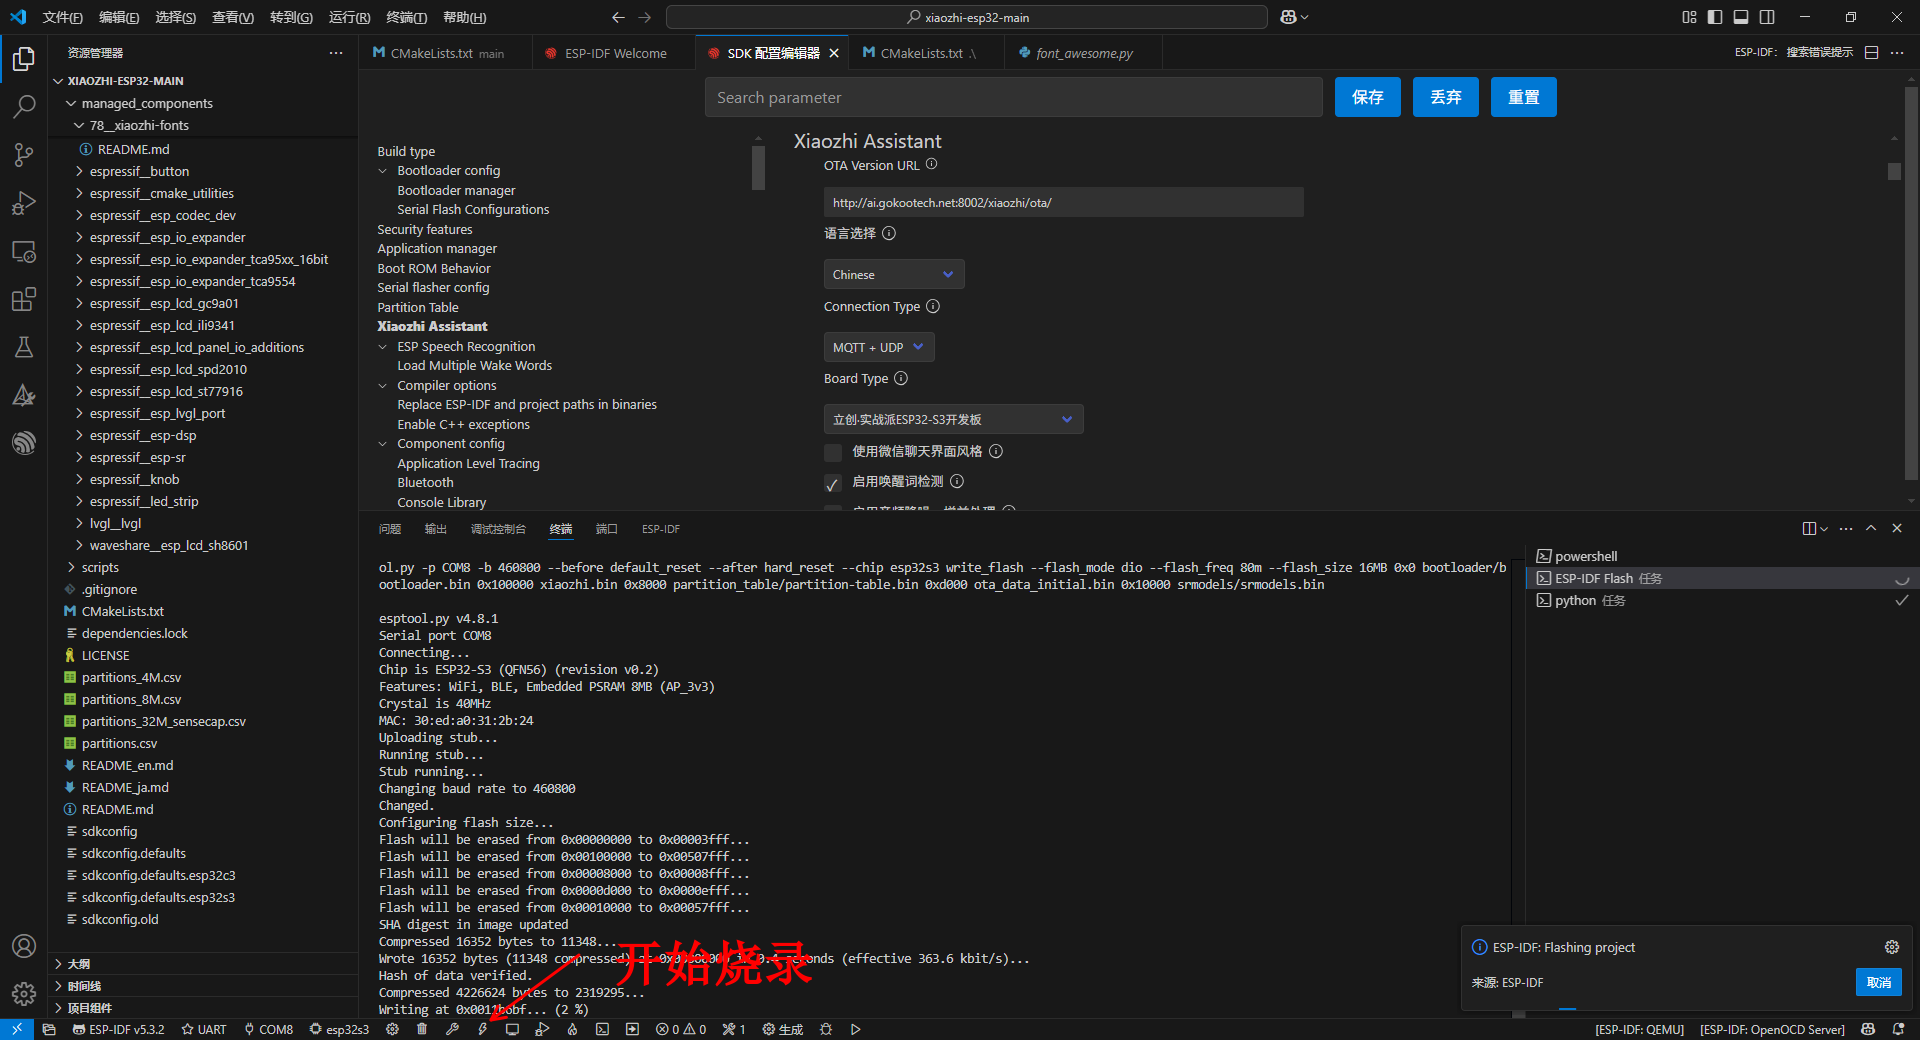The height and width of the screenshot is (1040, 1920).
Task: Open the 终端(T) menu
Action: coord(406,17)
